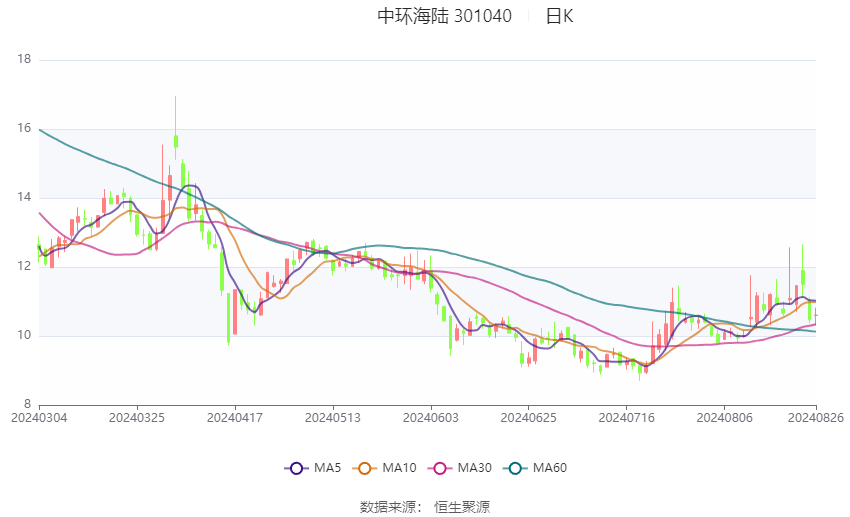Click the 12 price axis label
This screenshot has width=850, height=517.
coord(24,266)
